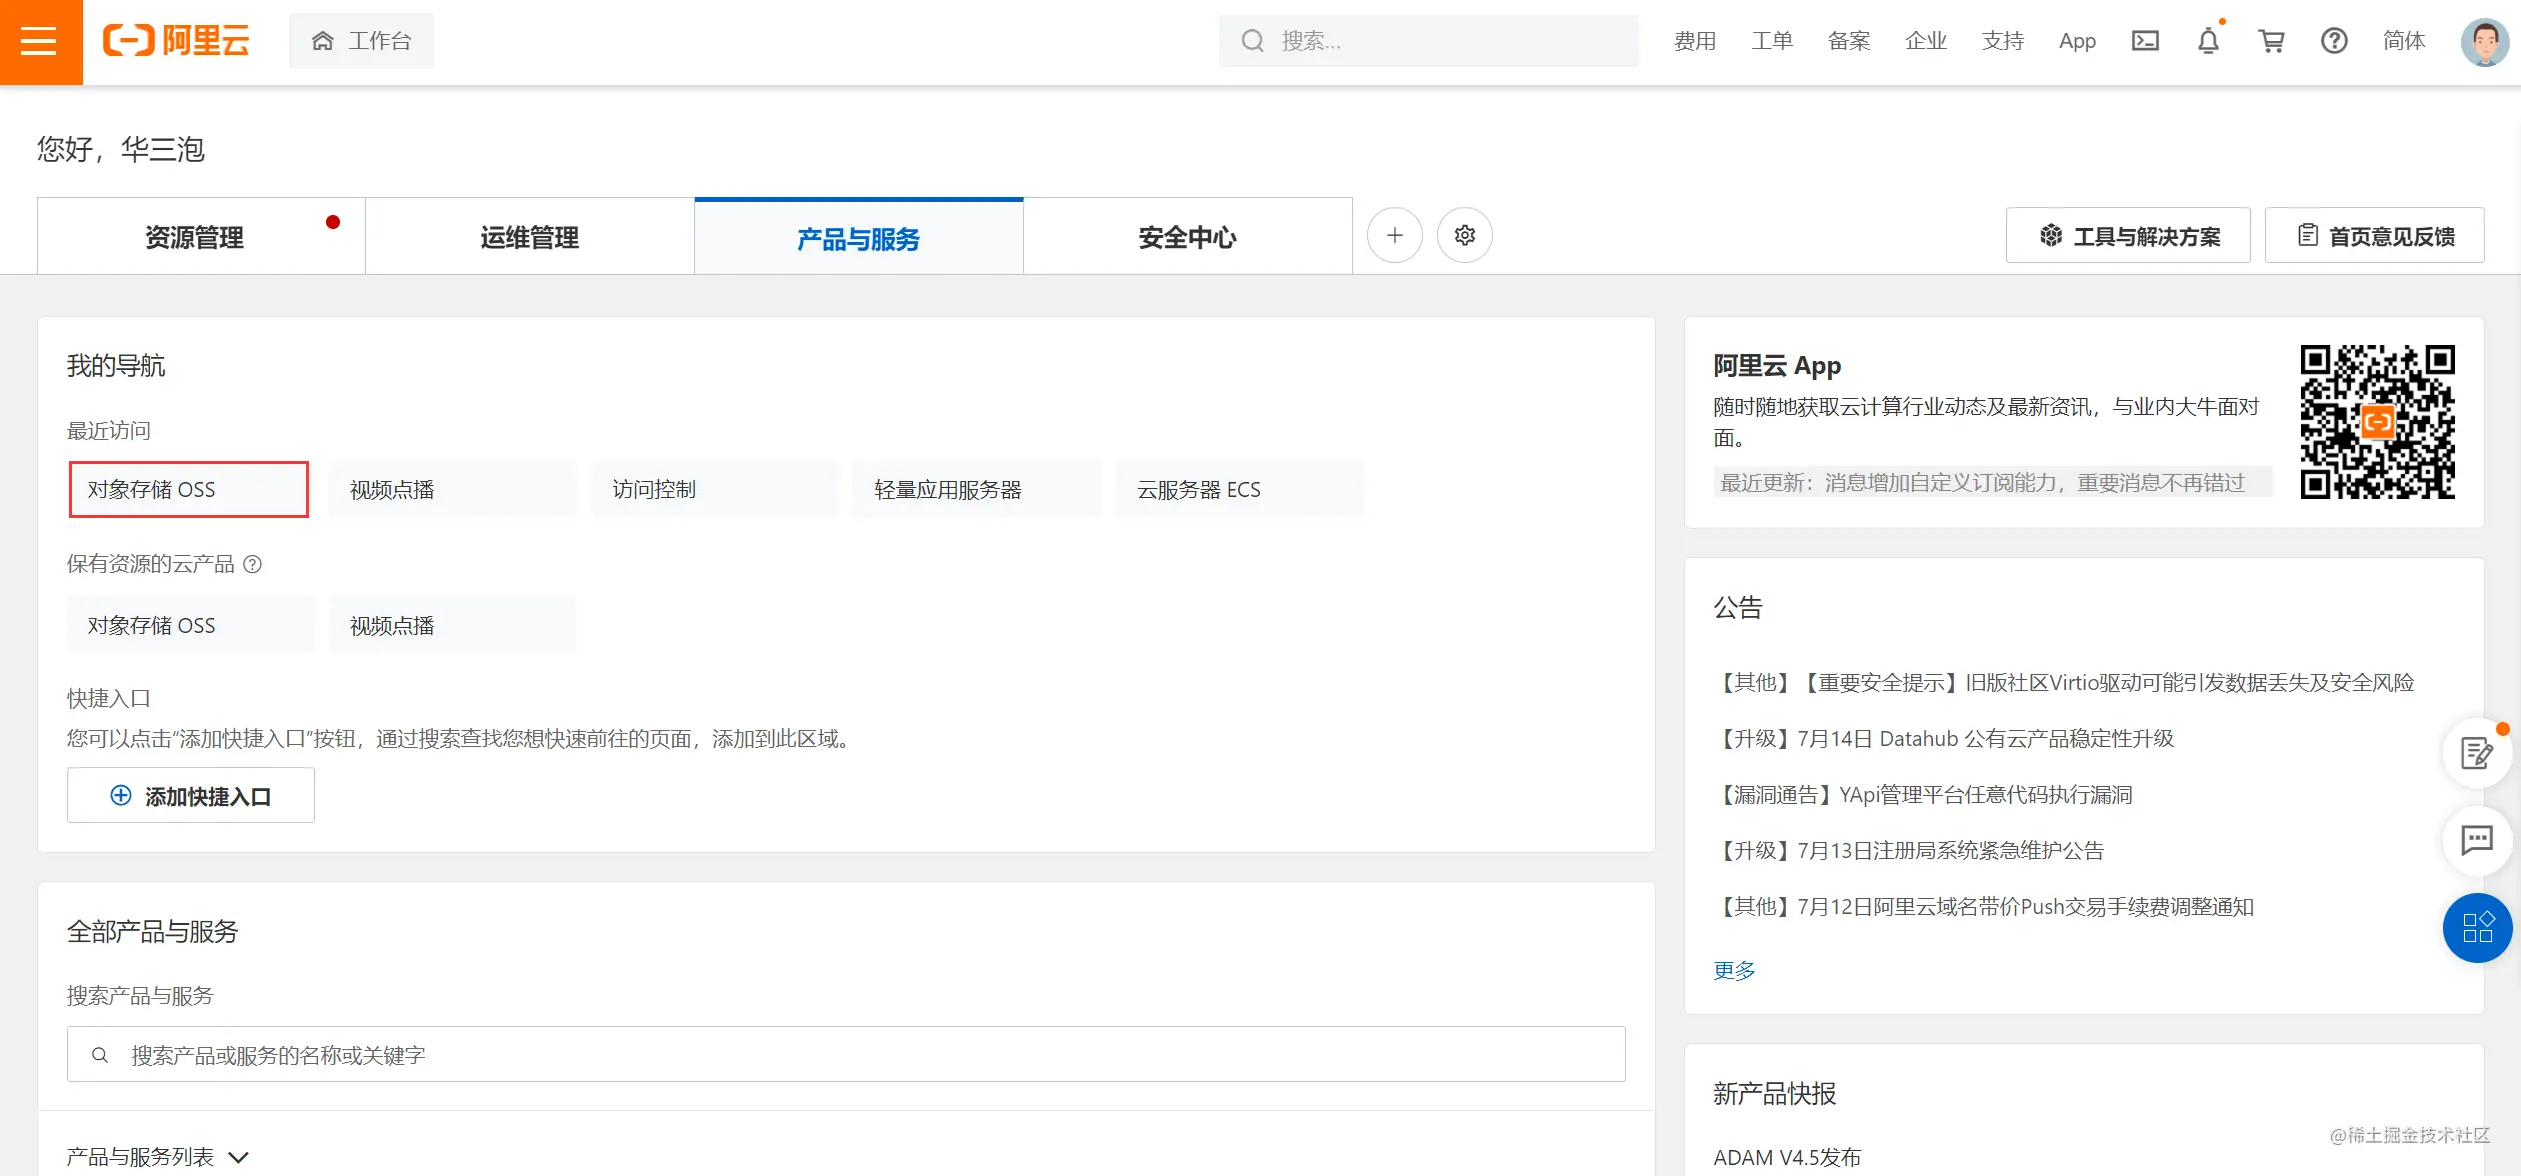Open 云服务器 ECS
The height and width of the screenshot is (1176, 2521).
click(1239, 490)
